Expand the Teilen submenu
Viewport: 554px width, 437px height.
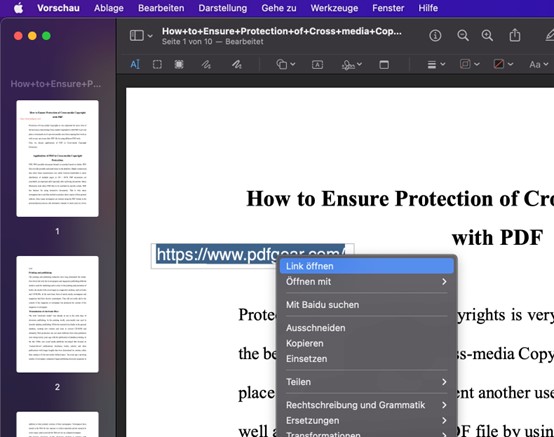(x=366, y=382)
